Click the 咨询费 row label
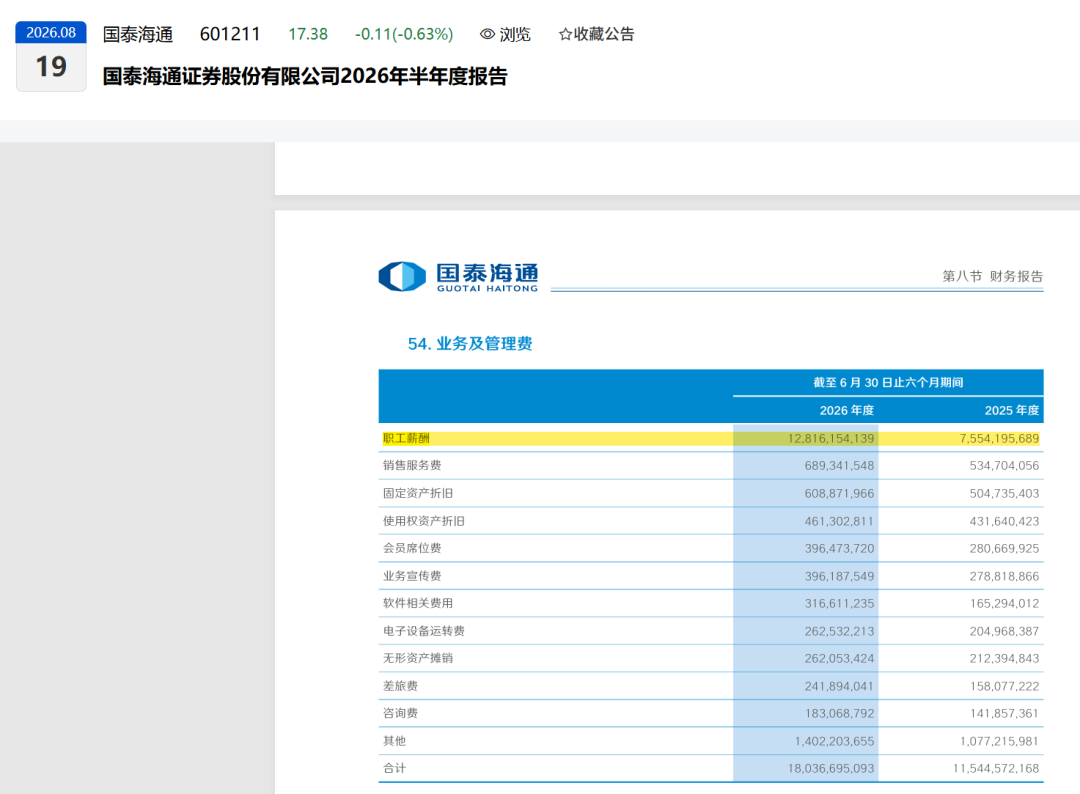1080x794 pixels. click(x=400, y=713)
